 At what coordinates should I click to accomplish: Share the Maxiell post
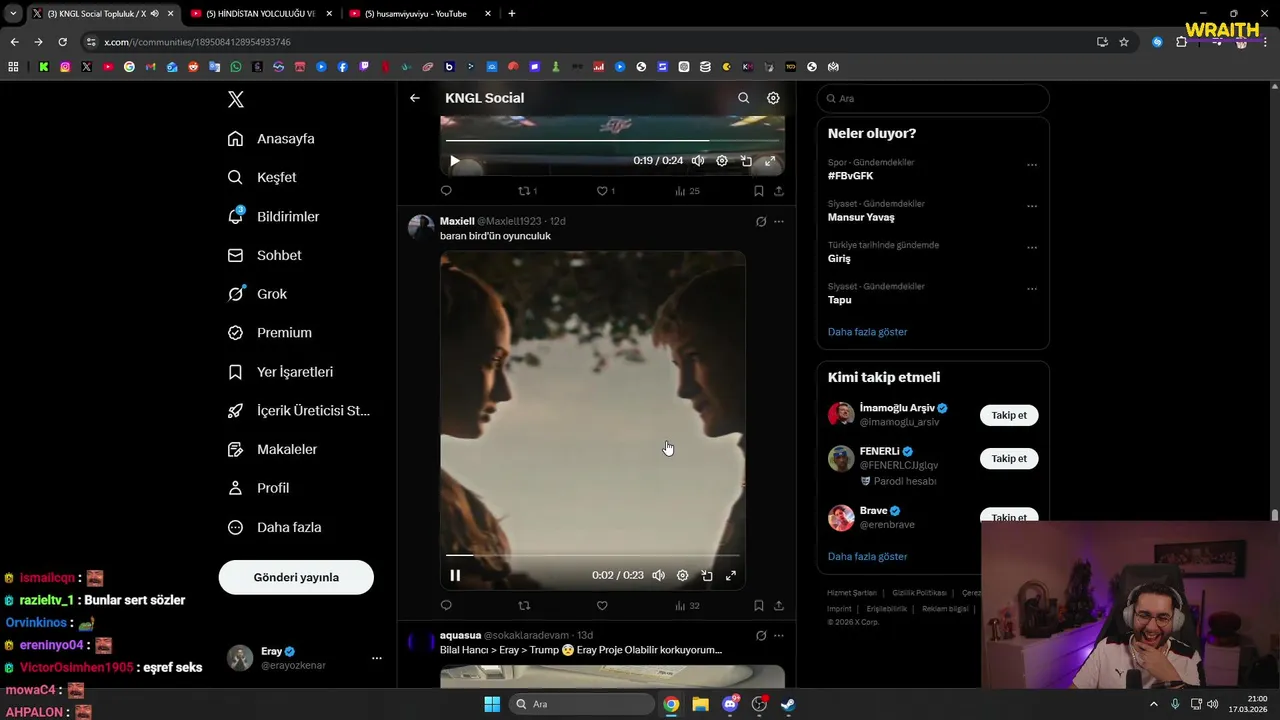(779, 605)
